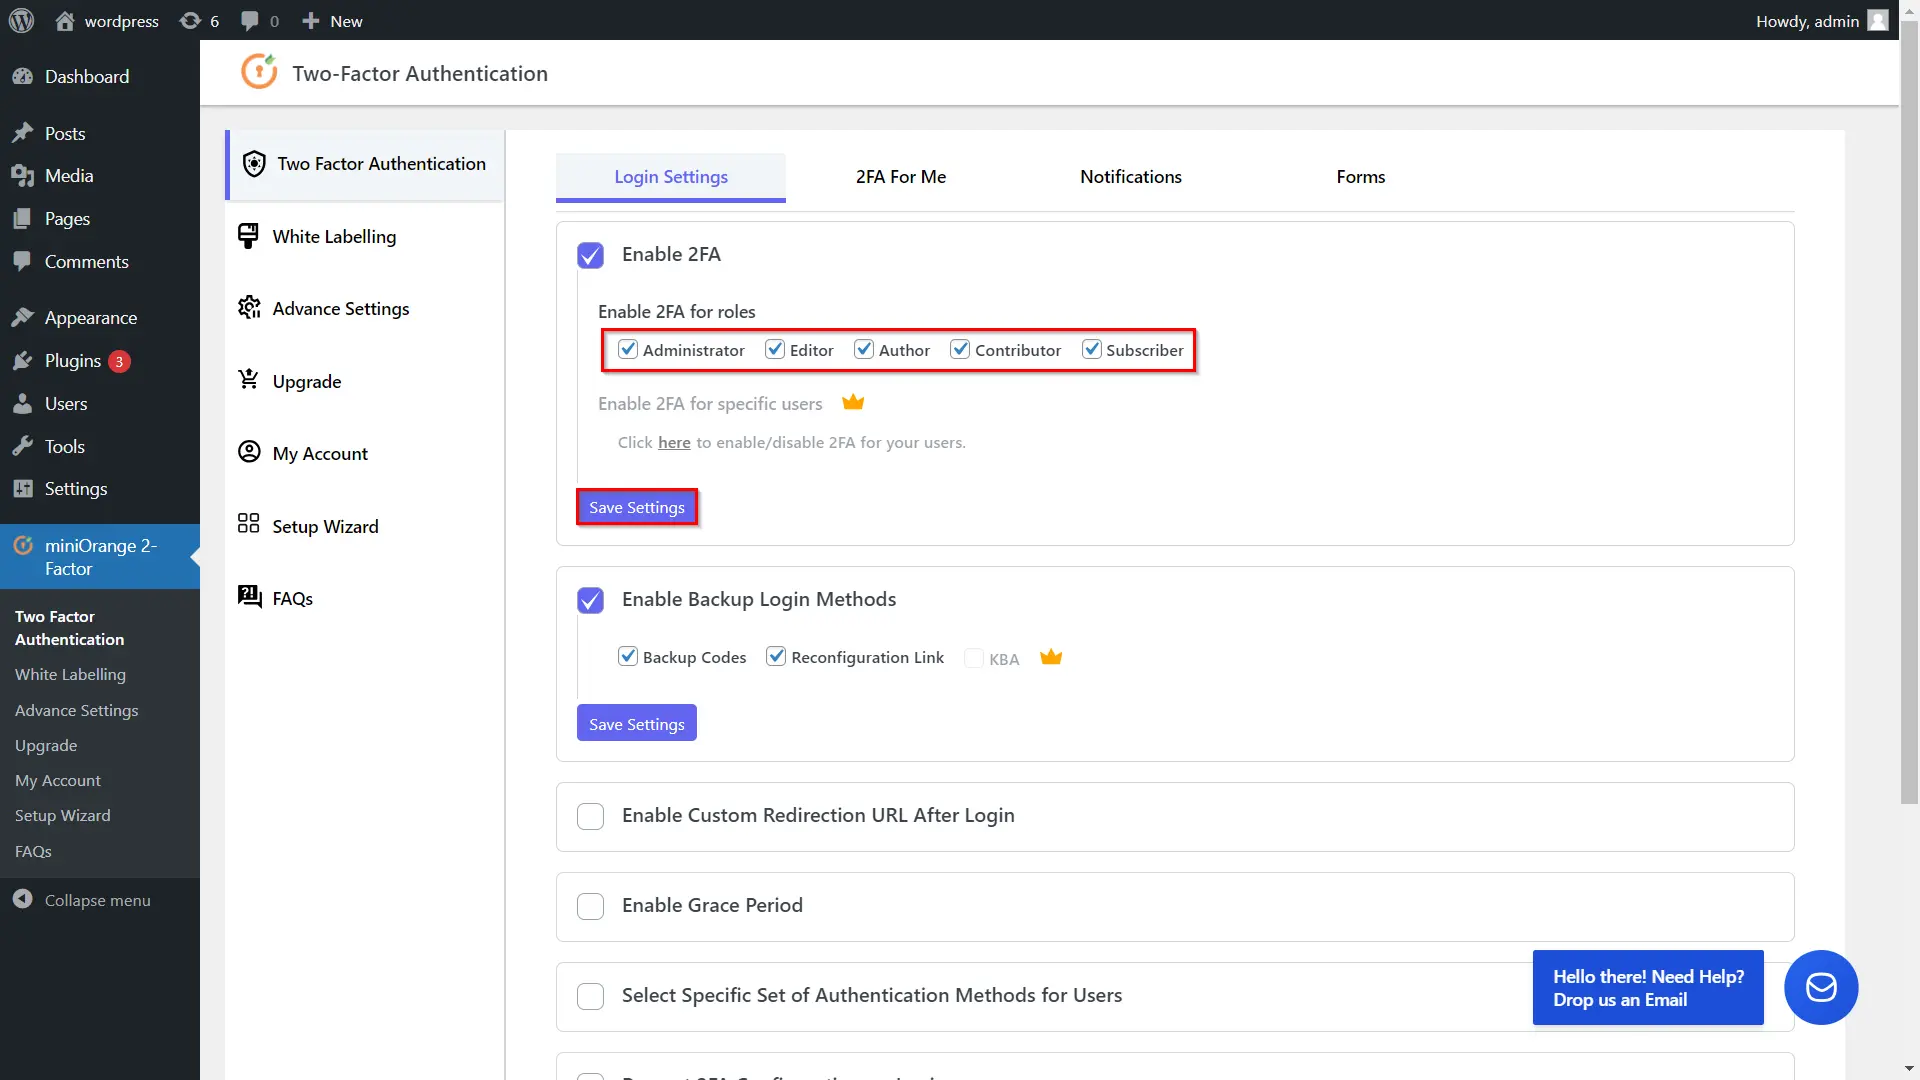Toggle the Subscriber role checkbox for 2FA

[x=1092, y=349]
